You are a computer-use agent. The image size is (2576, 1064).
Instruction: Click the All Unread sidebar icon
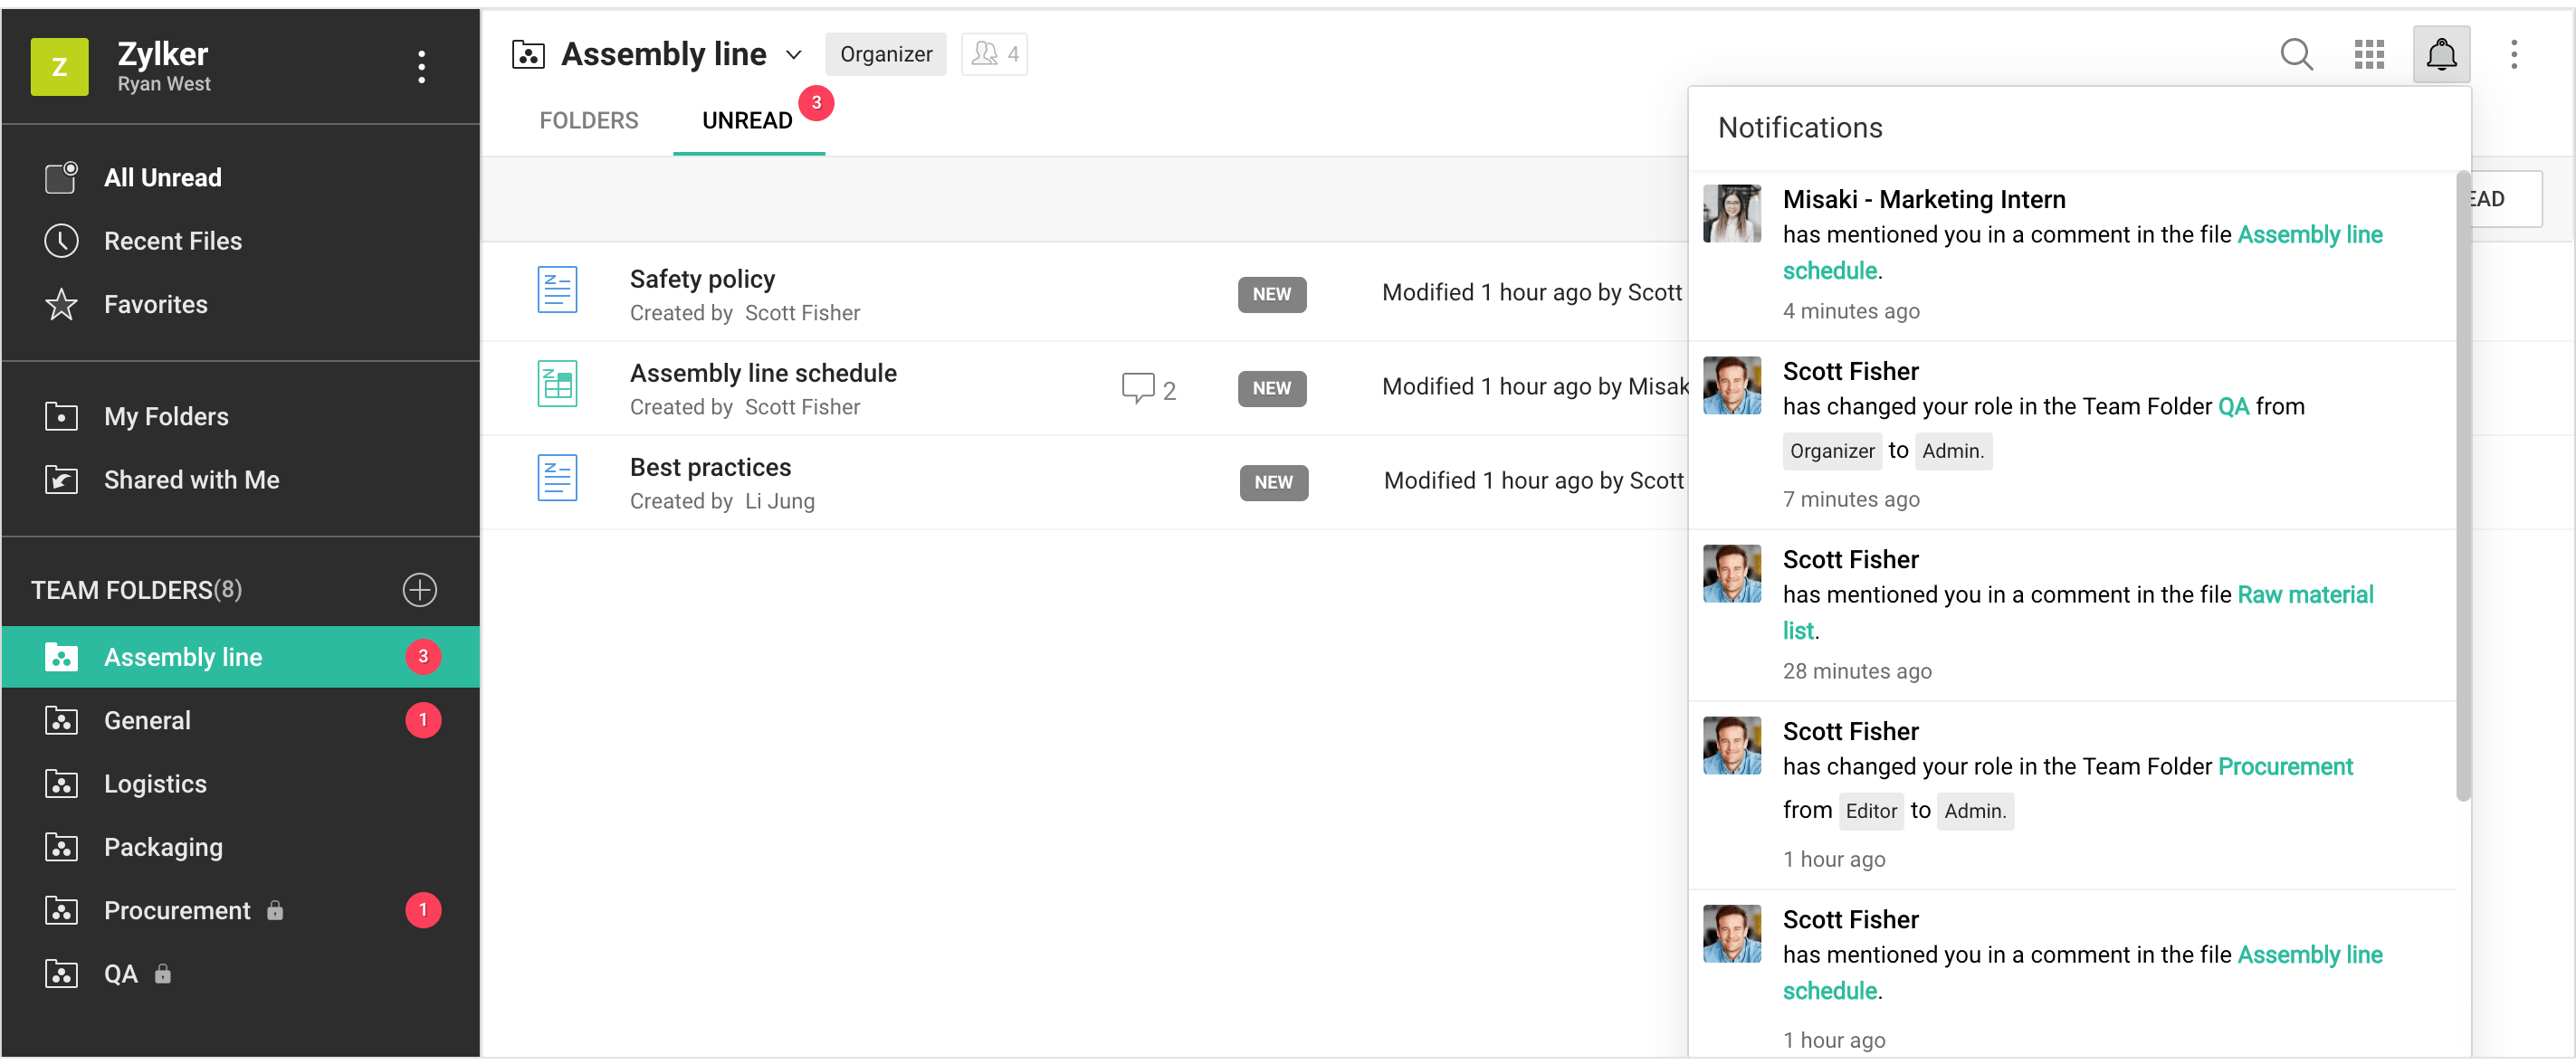[61, 177]
